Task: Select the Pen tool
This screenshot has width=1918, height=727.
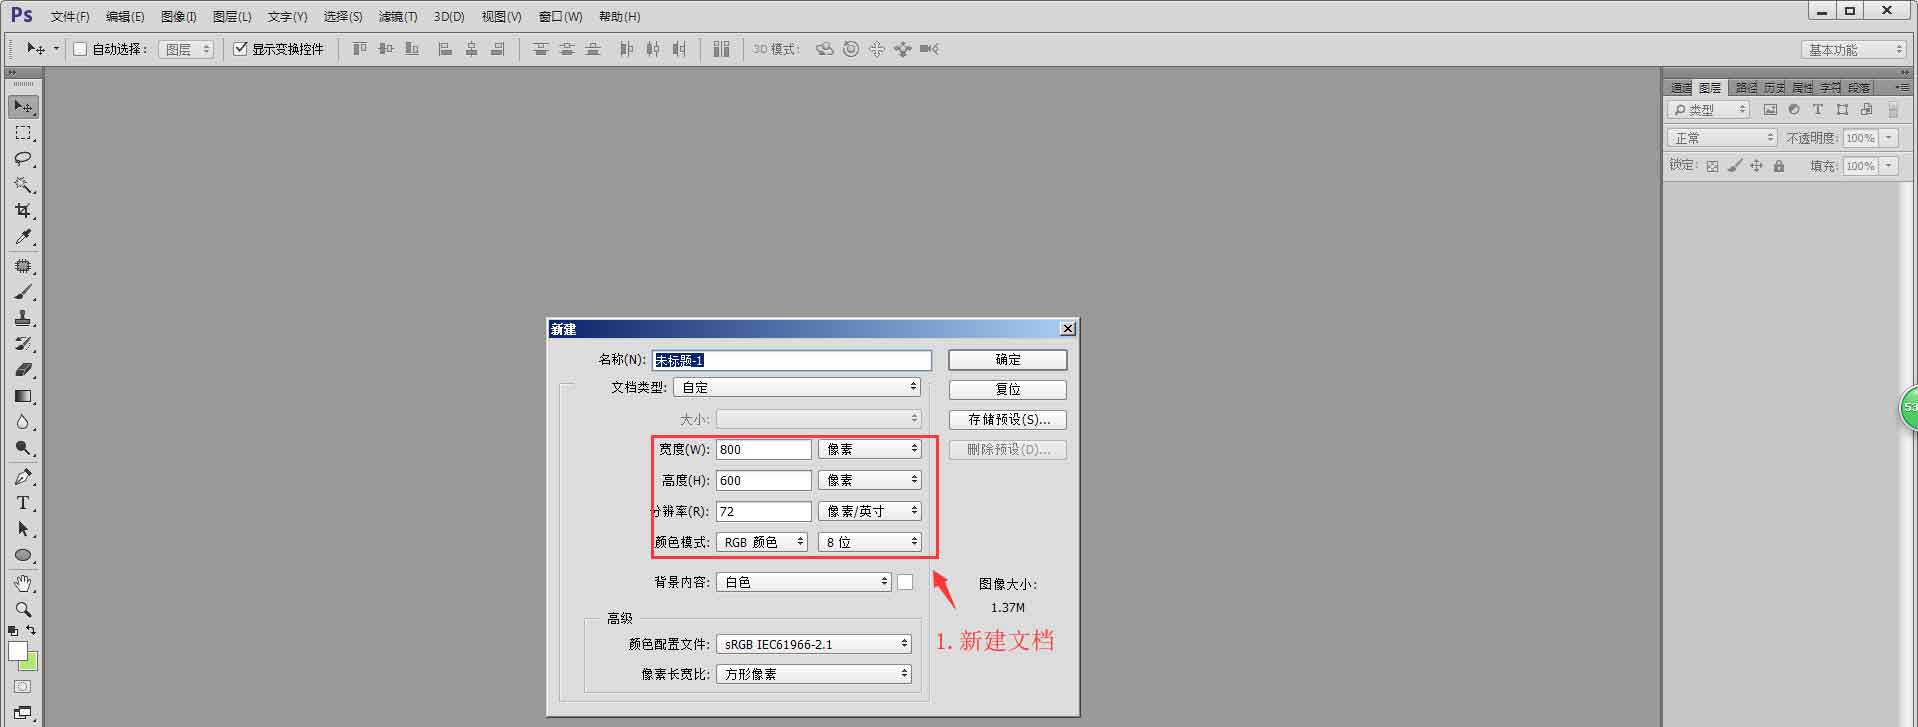Action: tap(23, 477)
